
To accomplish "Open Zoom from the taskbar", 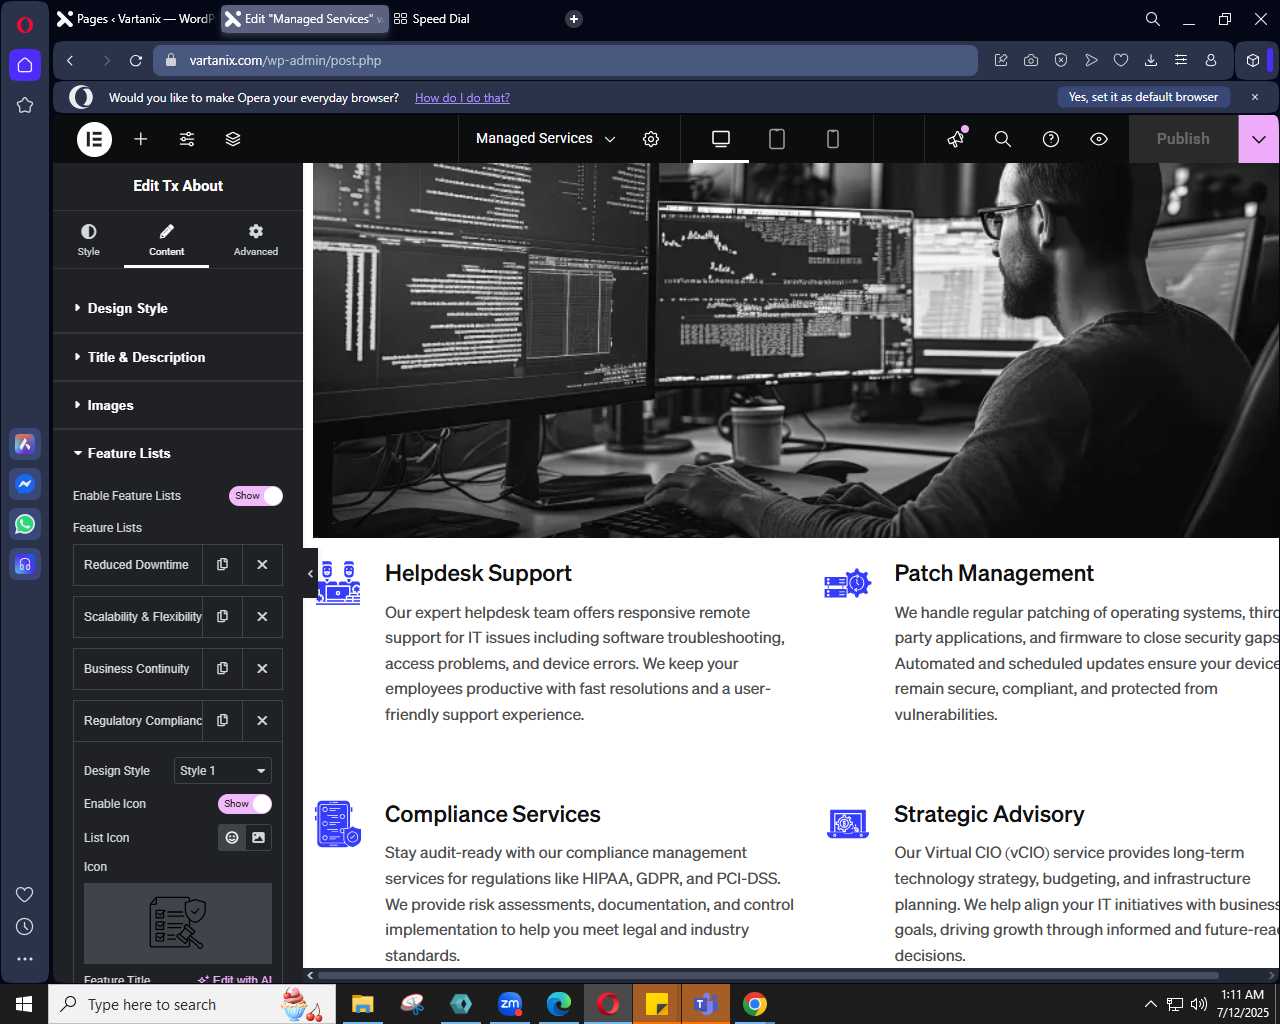I will [510, 1004].
